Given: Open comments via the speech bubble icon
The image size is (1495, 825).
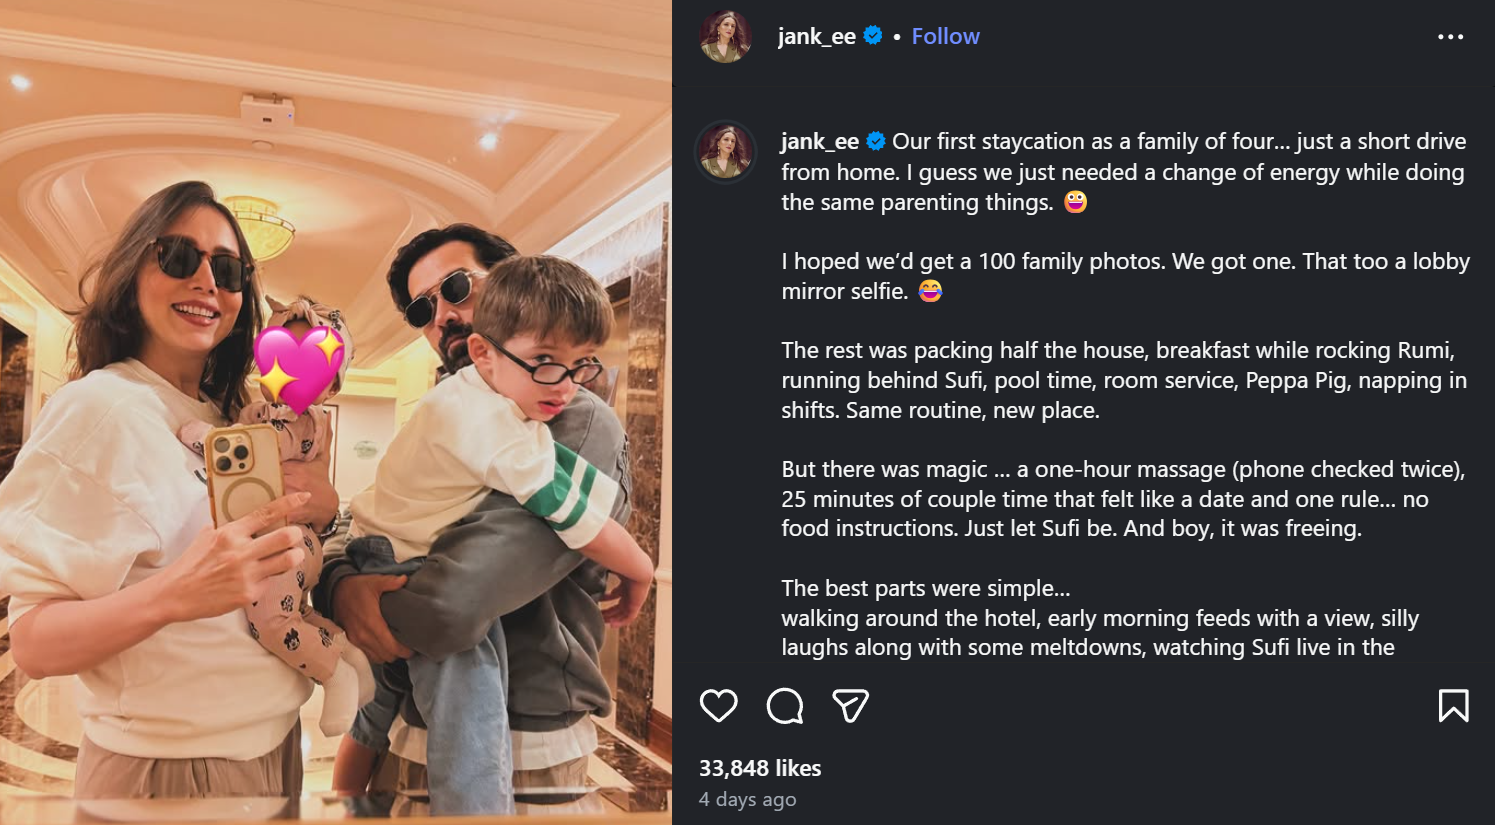Looking at the screenshot, I should coord(785,706).
